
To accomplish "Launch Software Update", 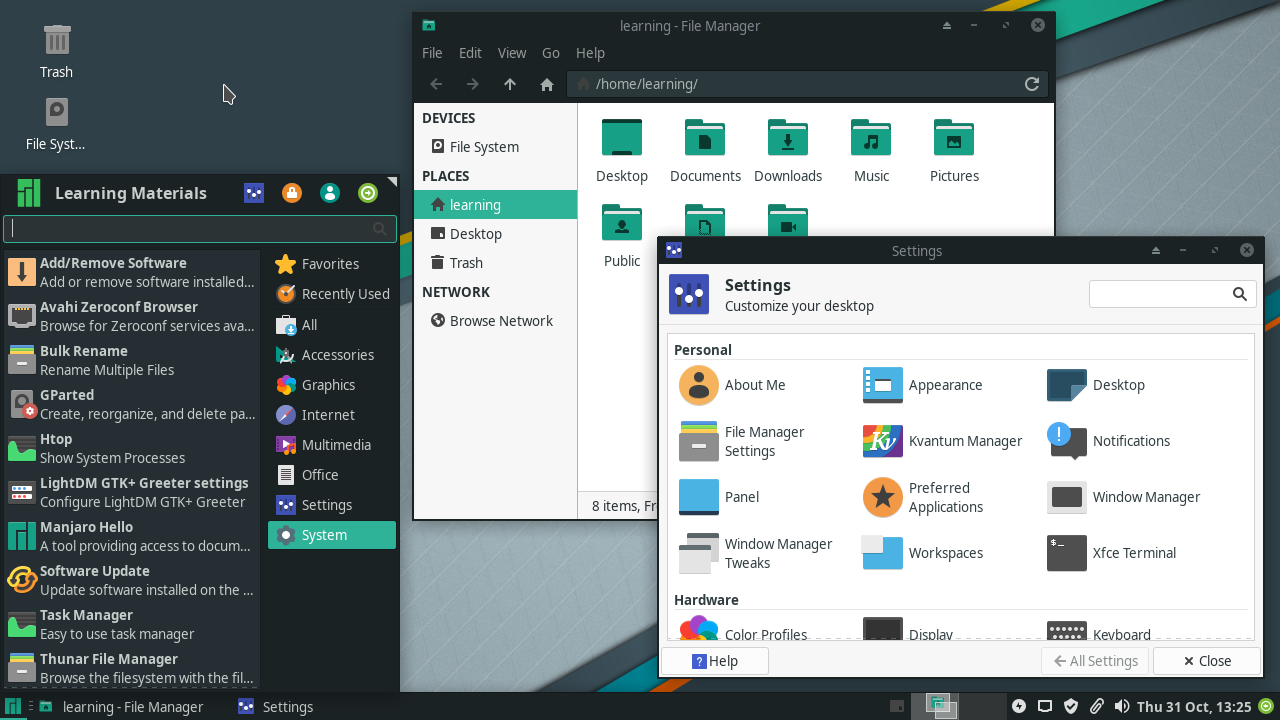I will point(132,580).
